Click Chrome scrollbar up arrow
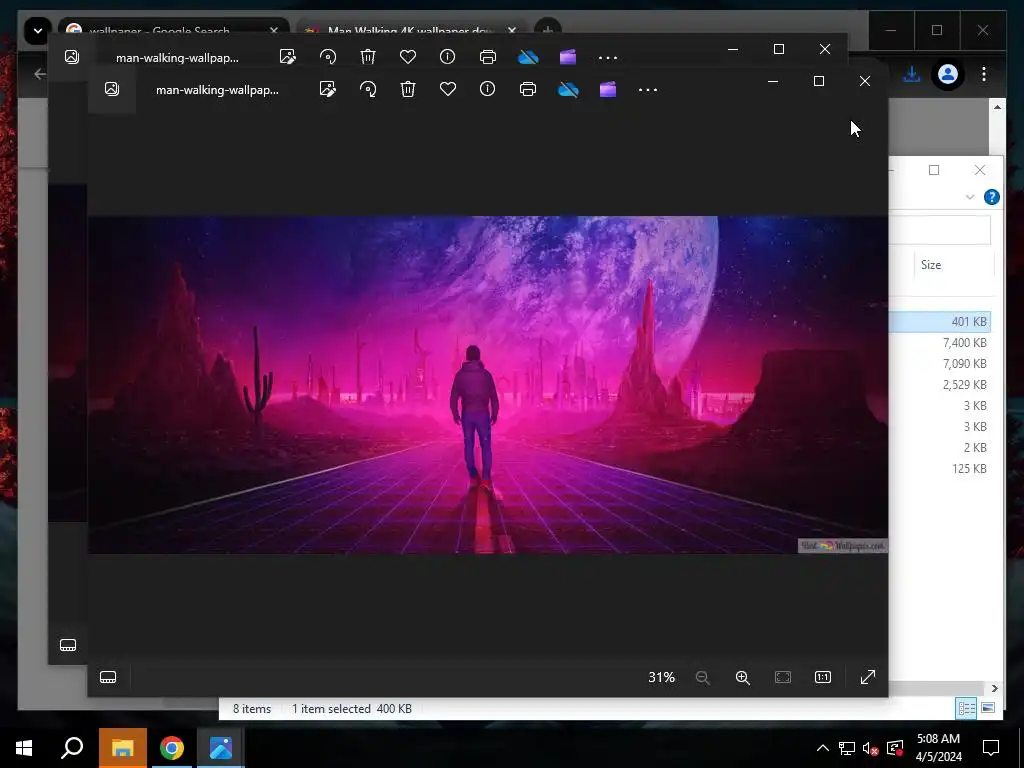 (x=997, y=106)
